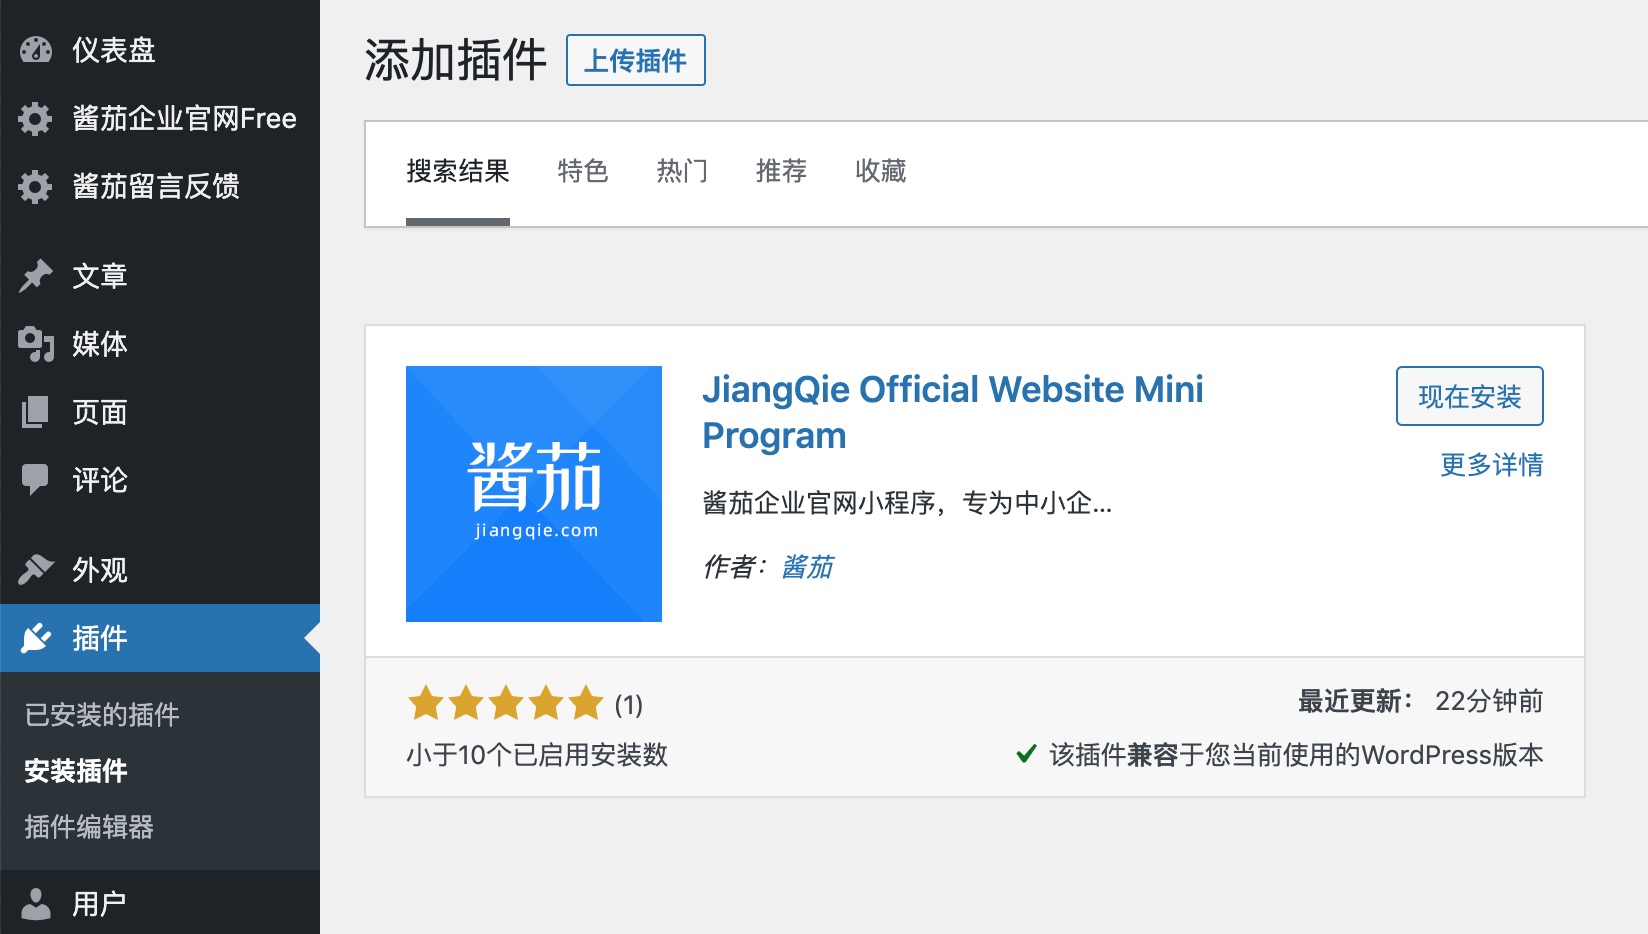The height and width of the screenshot is (934, 1648).
Task: Click the dashboard gauge icon
Action: 36,50
